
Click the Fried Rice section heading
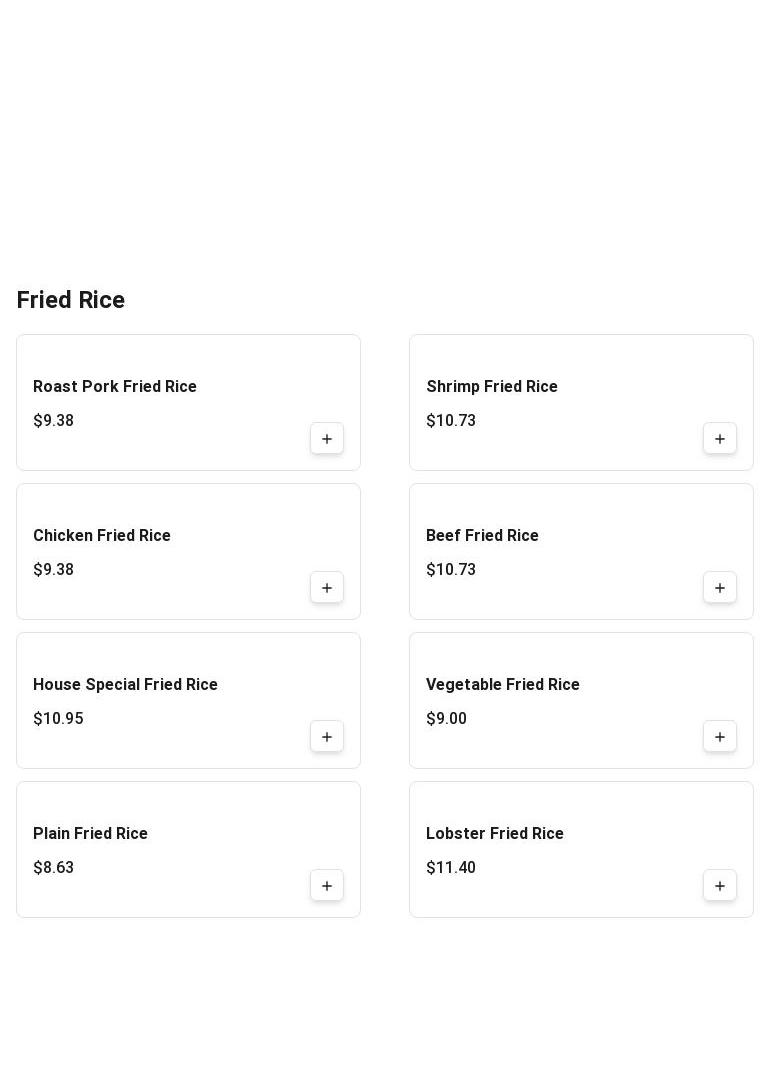pos(71,301)
